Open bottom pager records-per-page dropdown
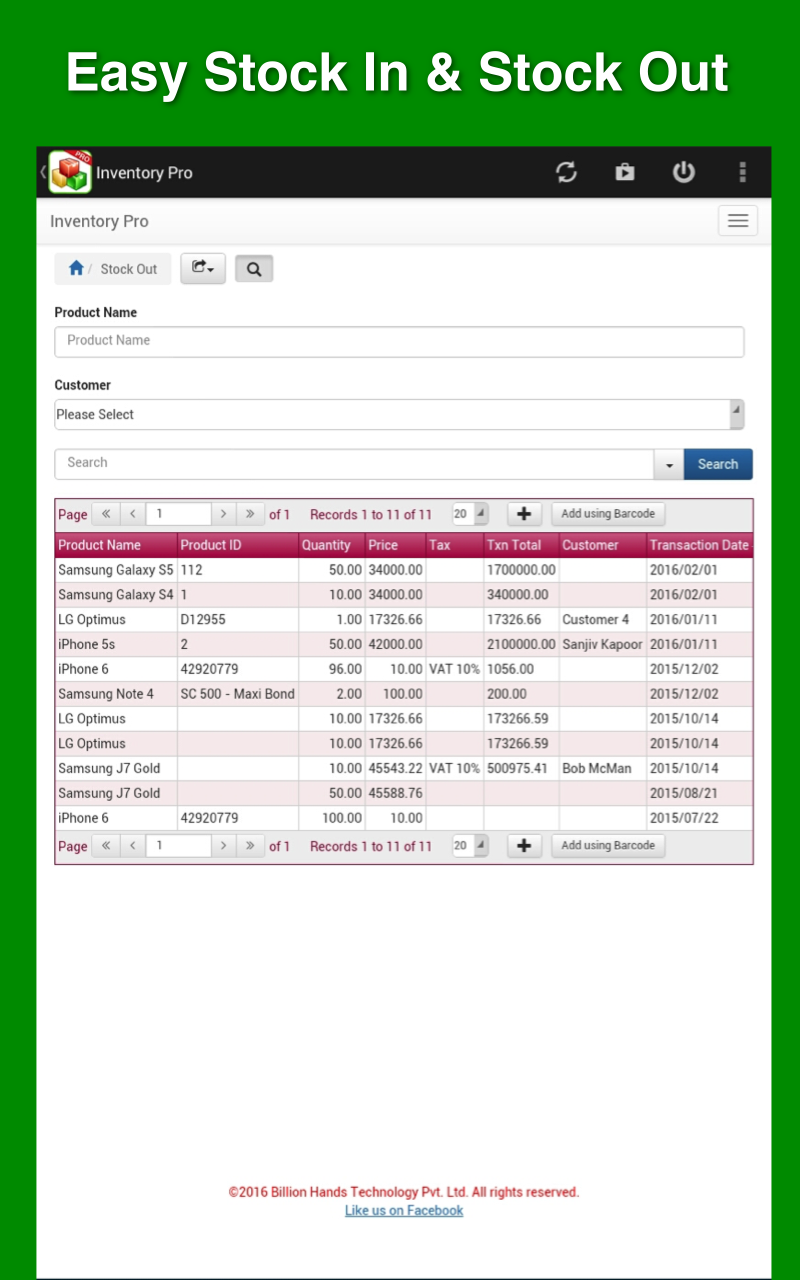Image resolution: width=800 pixels, height=1280 pixels. pyautogui.click(x=470, y=846)
